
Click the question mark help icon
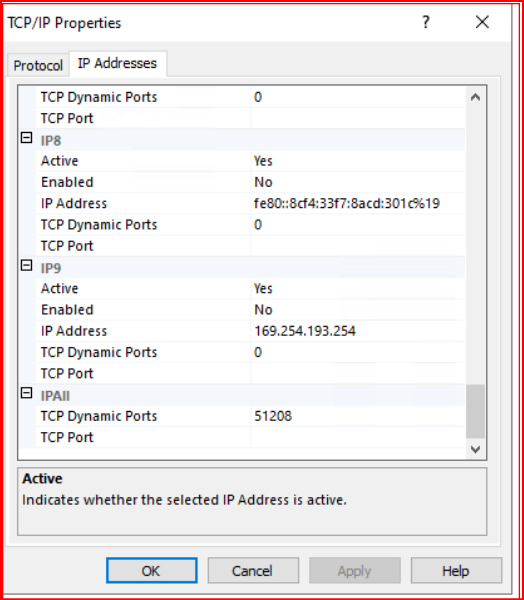point(426,22)
